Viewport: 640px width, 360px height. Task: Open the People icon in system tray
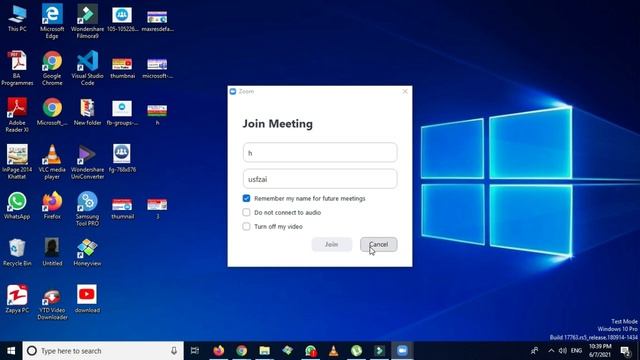[534, 351]
